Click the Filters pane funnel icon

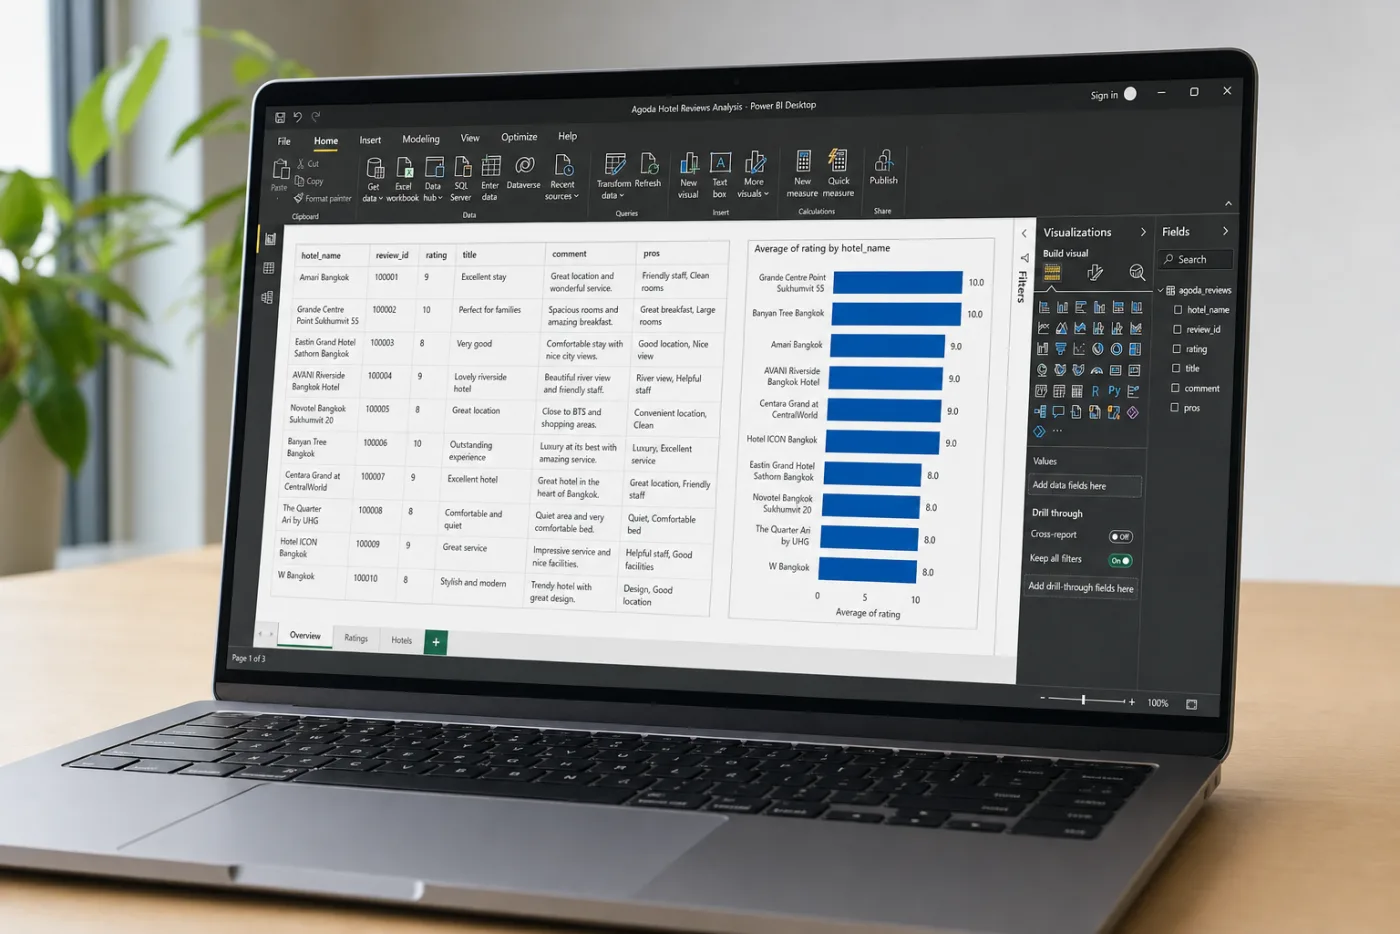point(1024,258)
